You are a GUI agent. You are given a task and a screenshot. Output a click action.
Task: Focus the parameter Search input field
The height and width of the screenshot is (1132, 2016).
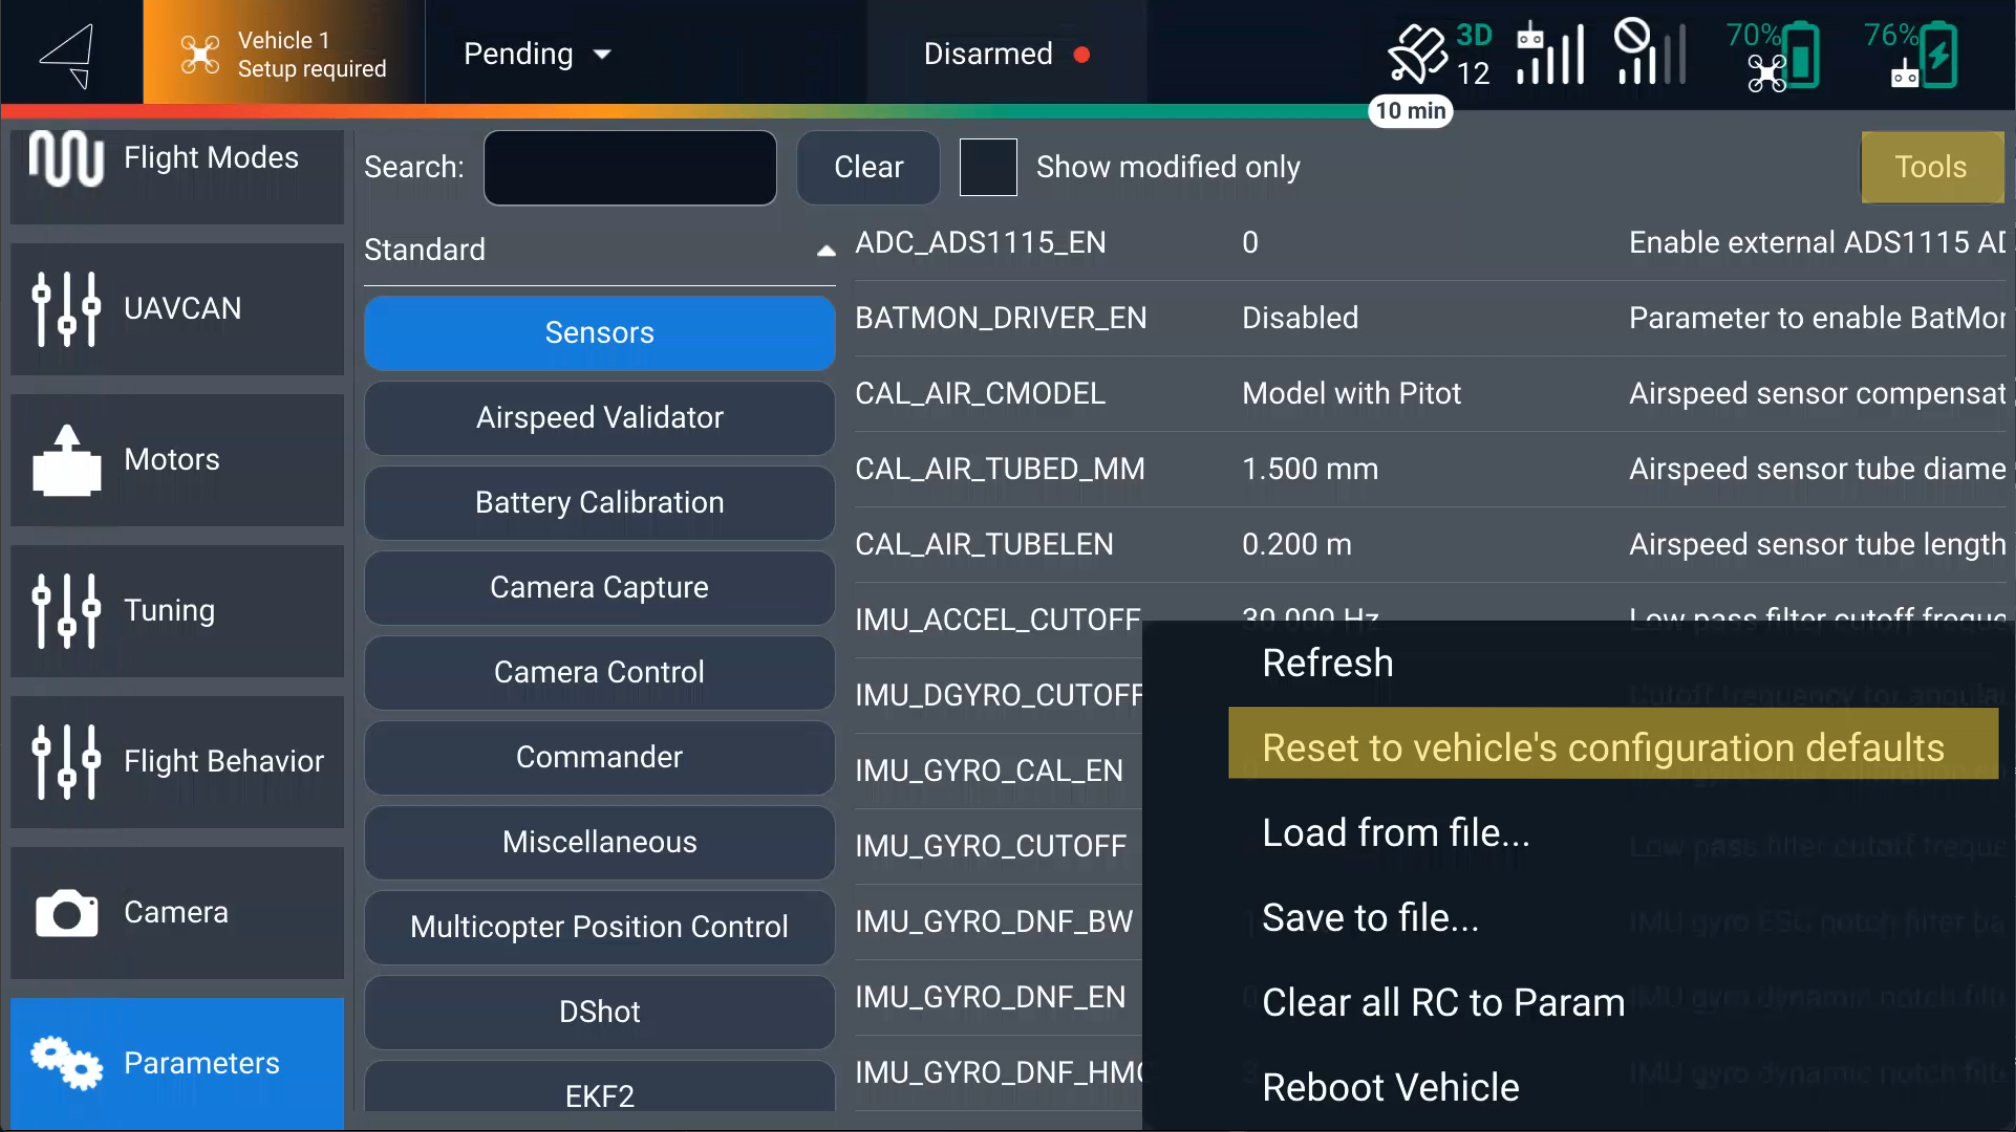tap(630, 168)
